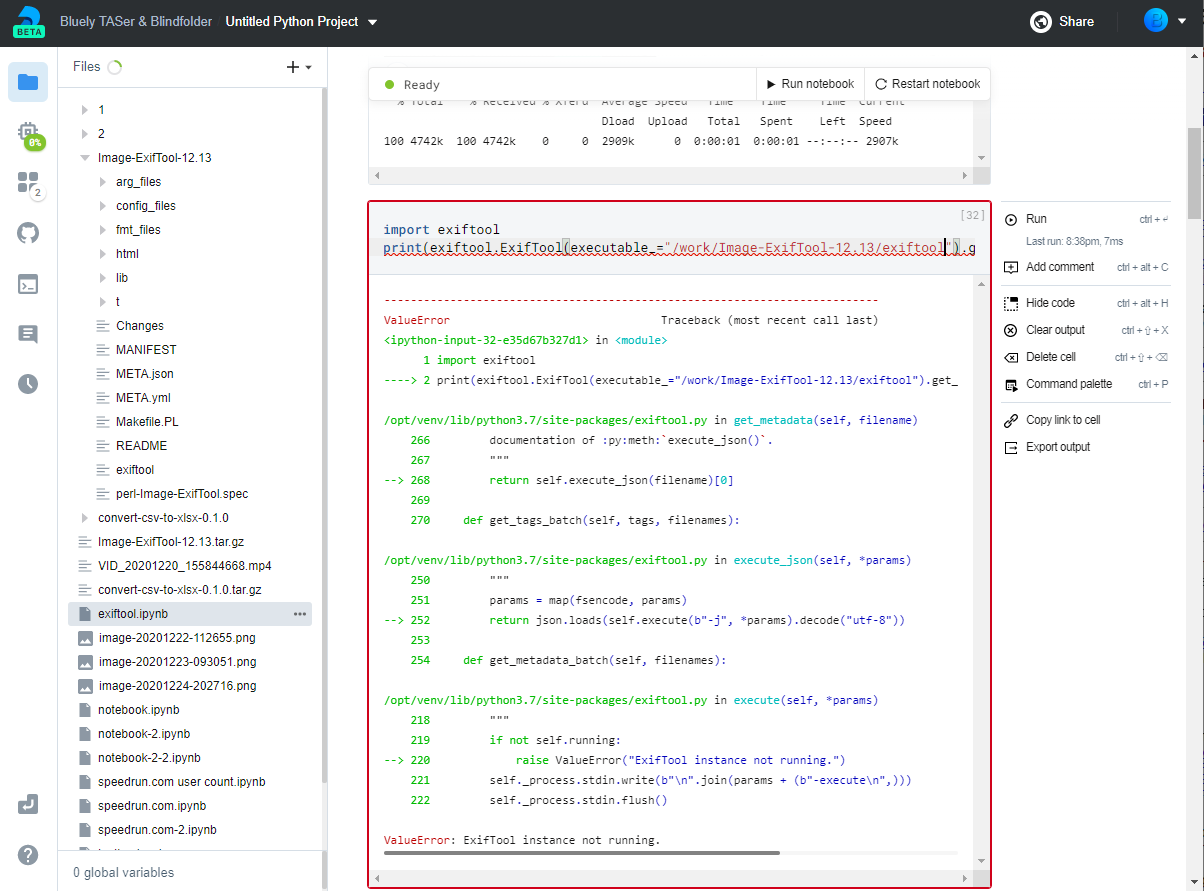Expand the convert-csv-to-xlsx-0.1.0 folder
Screen dimensions: 1204x891
coord(84,517)
